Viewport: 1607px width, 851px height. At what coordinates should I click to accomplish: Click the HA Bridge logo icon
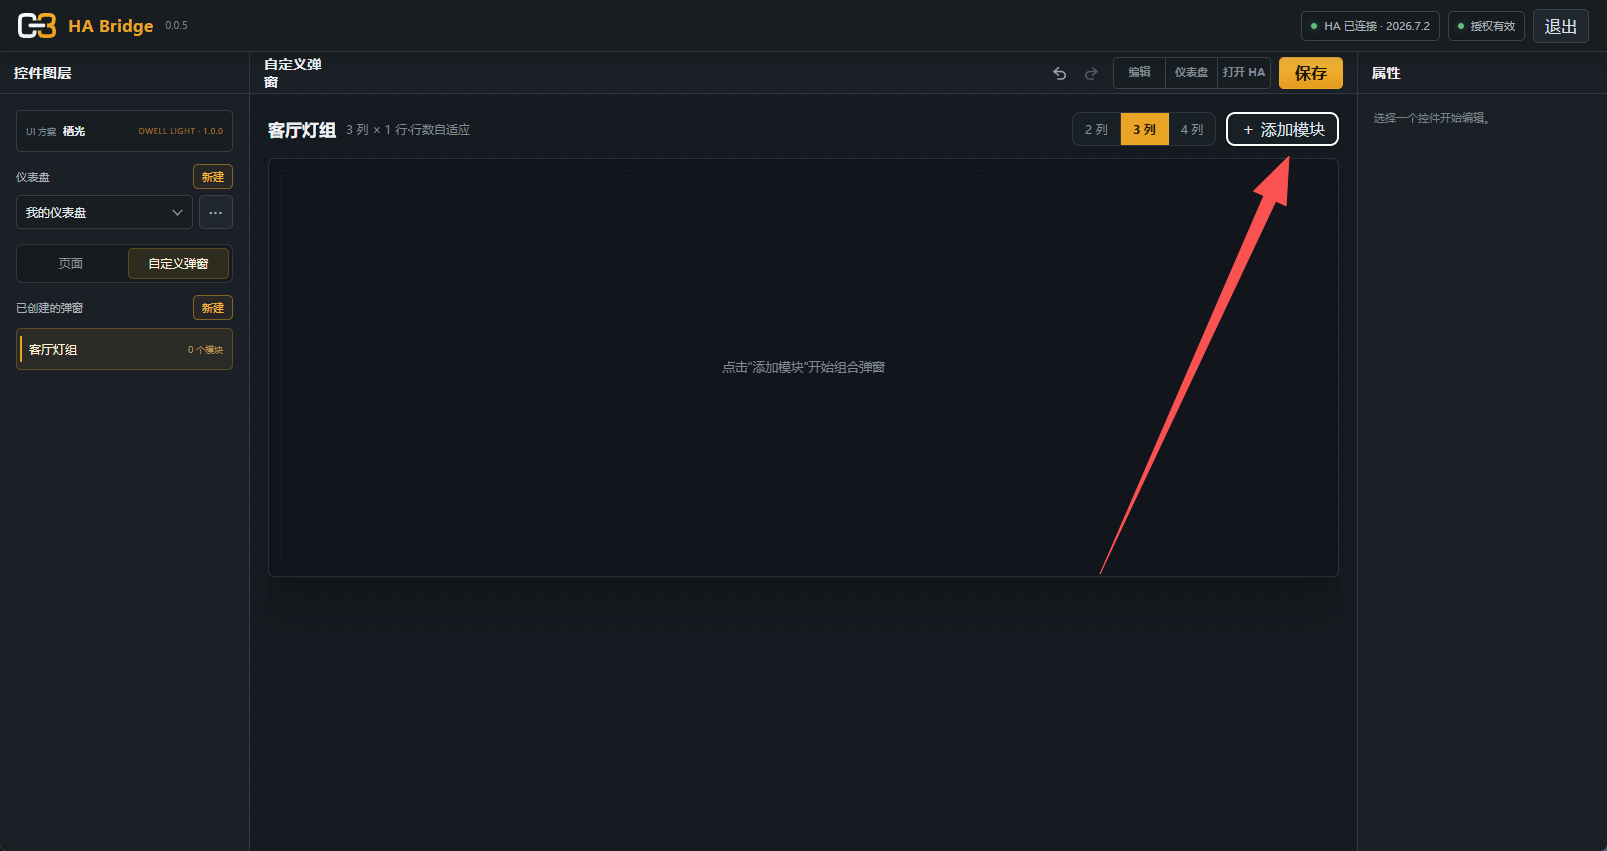tap(37, 26)
